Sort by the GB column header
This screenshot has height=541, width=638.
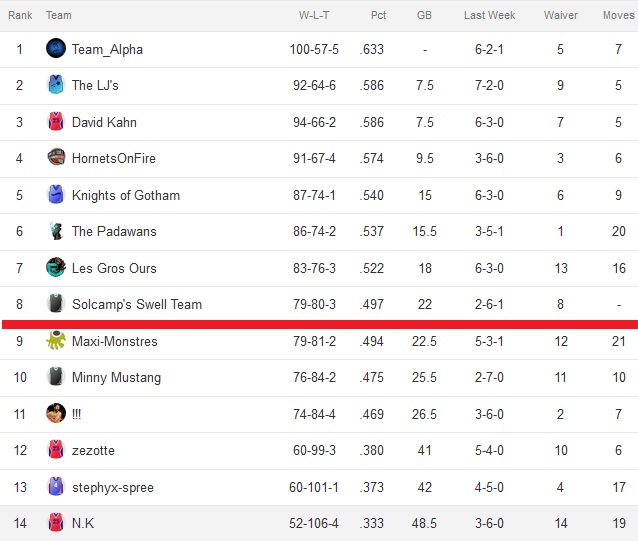pyautogui.click(x=424, y=15)
